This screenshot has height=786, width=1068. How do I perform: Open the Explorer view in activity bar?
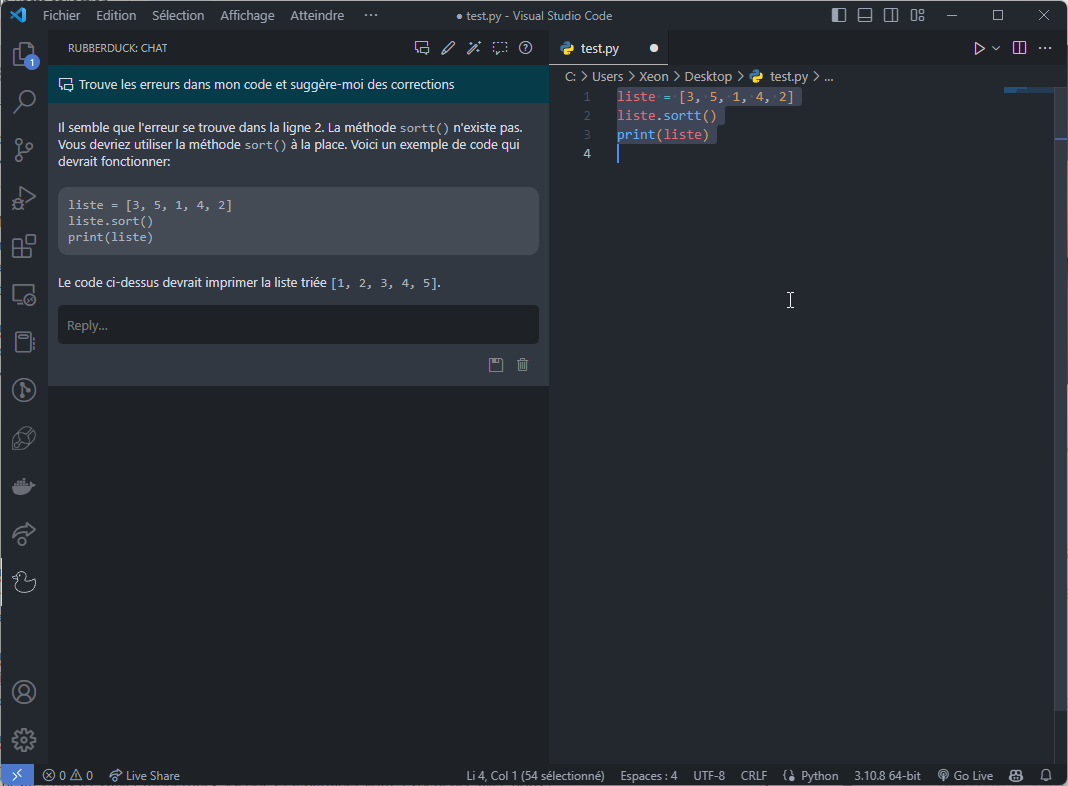[25, 54]
